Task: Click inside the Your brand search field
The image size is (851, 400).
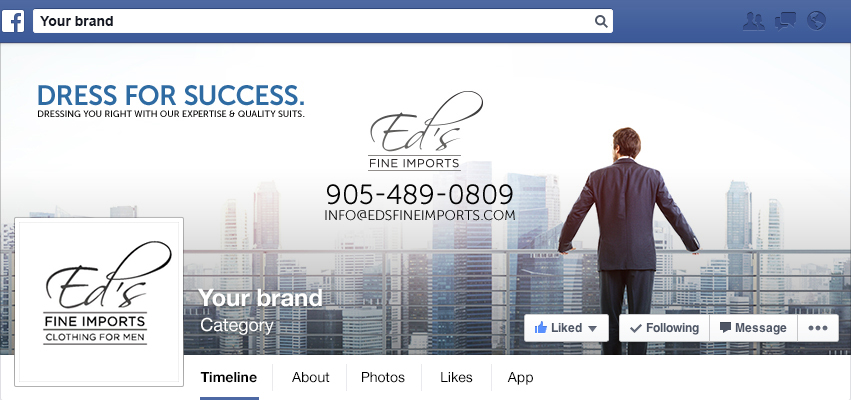Action: coord(315,21)
